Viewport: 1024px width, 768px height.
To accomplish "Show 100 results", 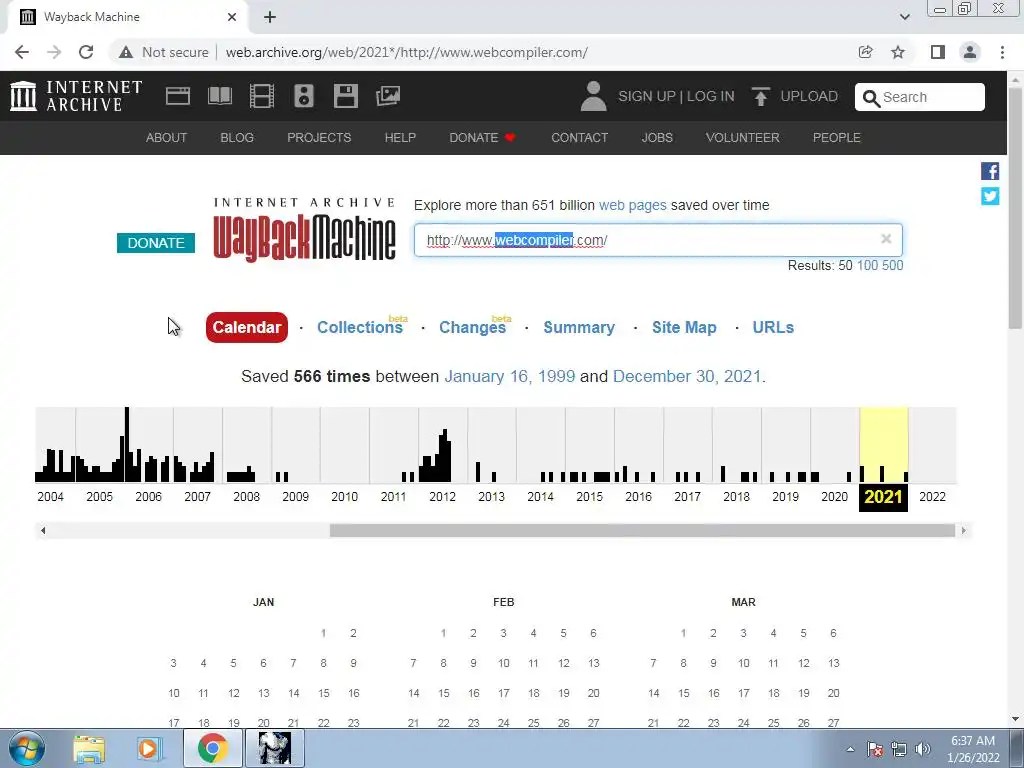I will [x=867, y=265].
